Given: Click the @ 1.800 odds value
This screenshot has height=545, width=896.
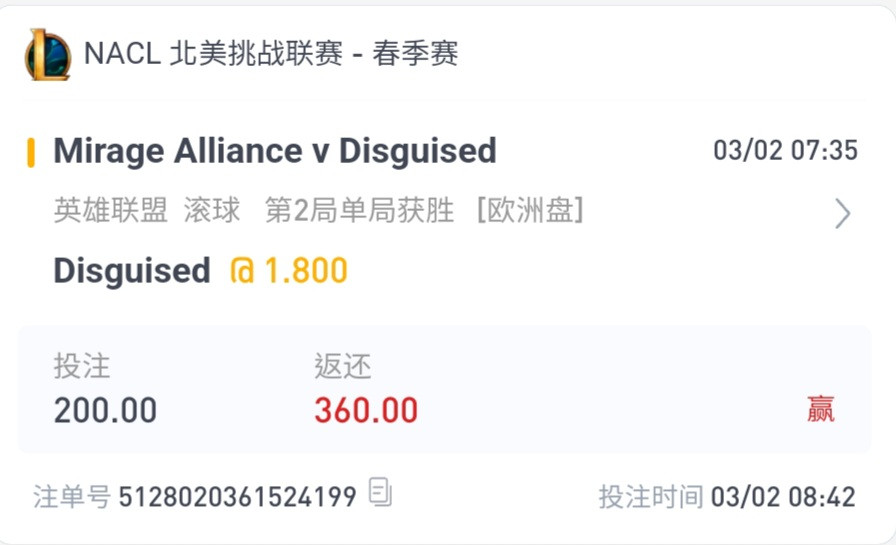Looking at the screenshot, I should (x=289, y=270).
